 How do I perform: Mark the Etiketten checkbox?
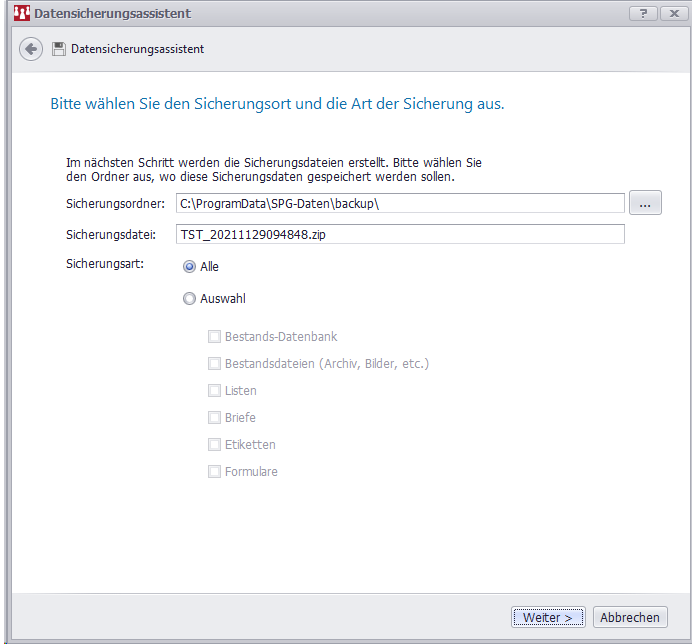click(214, 445)
